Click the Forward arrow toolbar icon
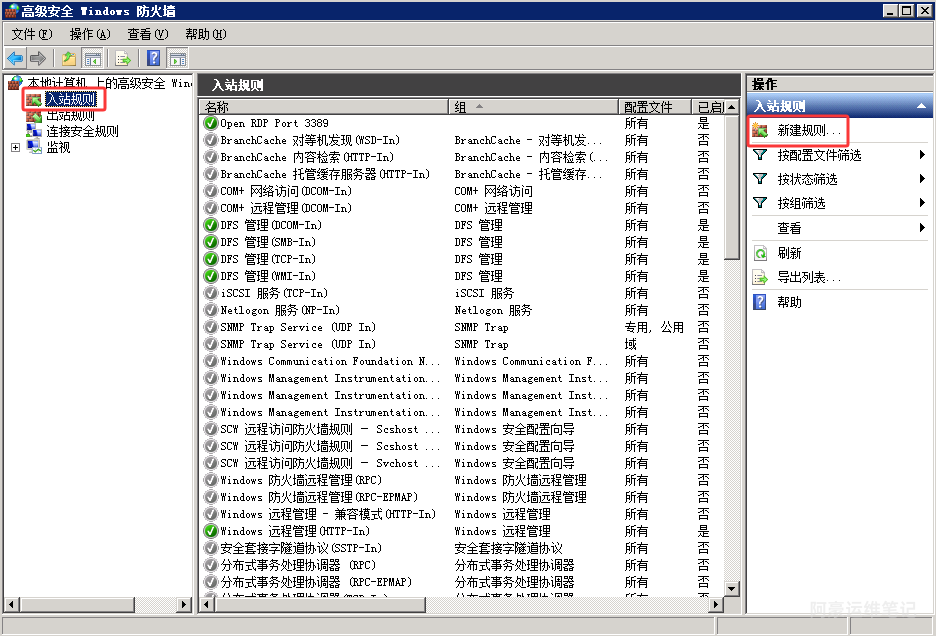This screenshot has height=636, width=936. [x=38, y=58]
